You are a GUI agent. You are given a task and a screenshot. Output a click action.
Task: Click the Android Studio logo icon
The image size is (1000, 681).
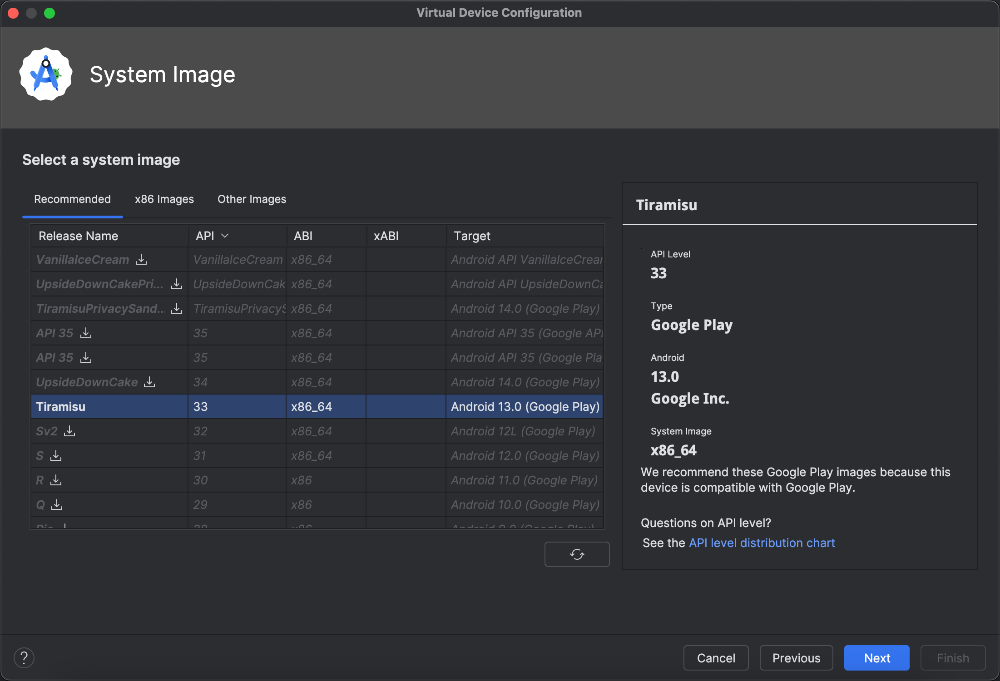click(45, 75)
